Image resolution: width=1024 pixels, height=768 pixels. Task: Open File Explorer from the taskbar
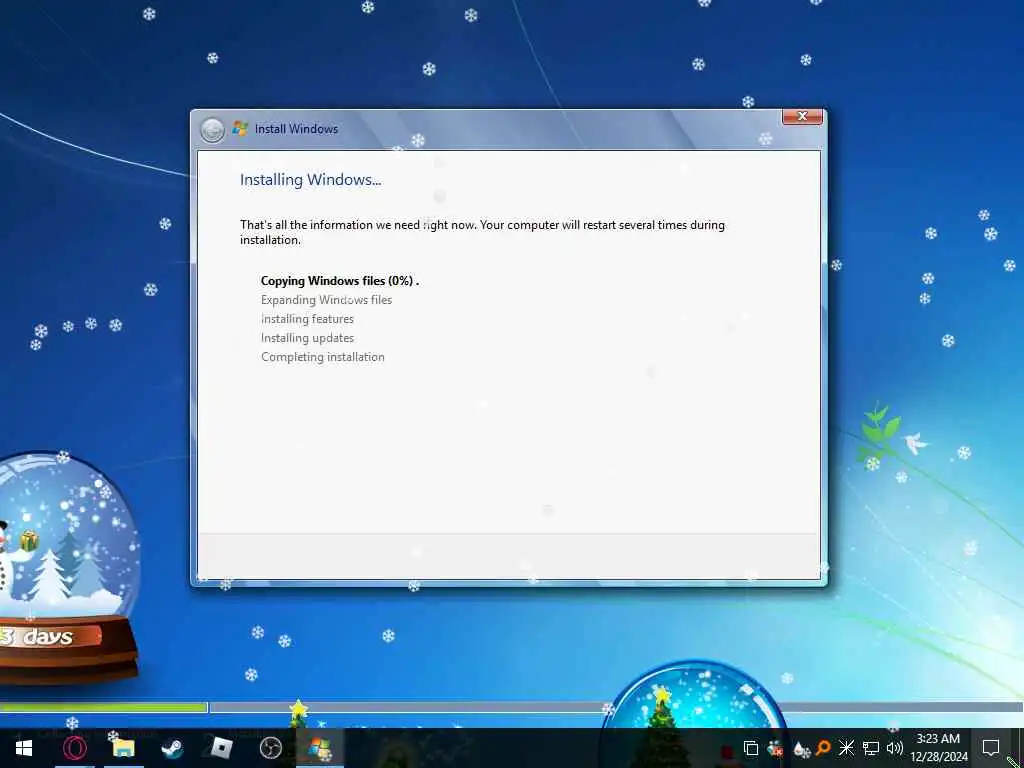point(123,748)
